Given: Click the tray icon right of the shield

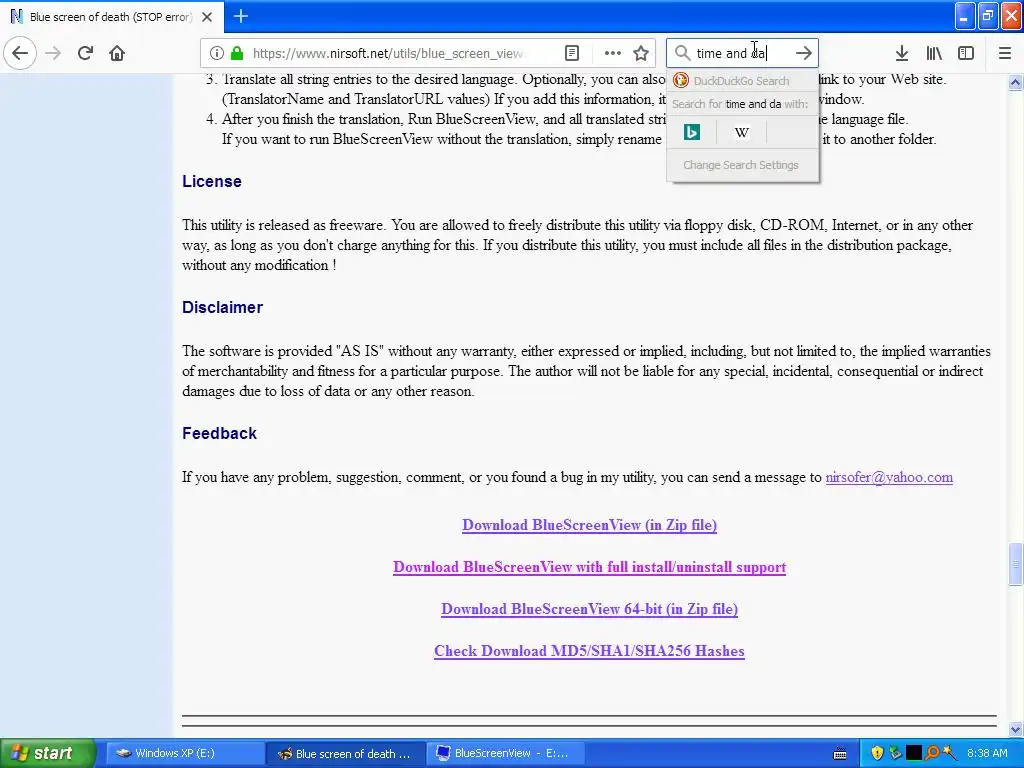Looking at the screenshot, I should click(895, 753).
